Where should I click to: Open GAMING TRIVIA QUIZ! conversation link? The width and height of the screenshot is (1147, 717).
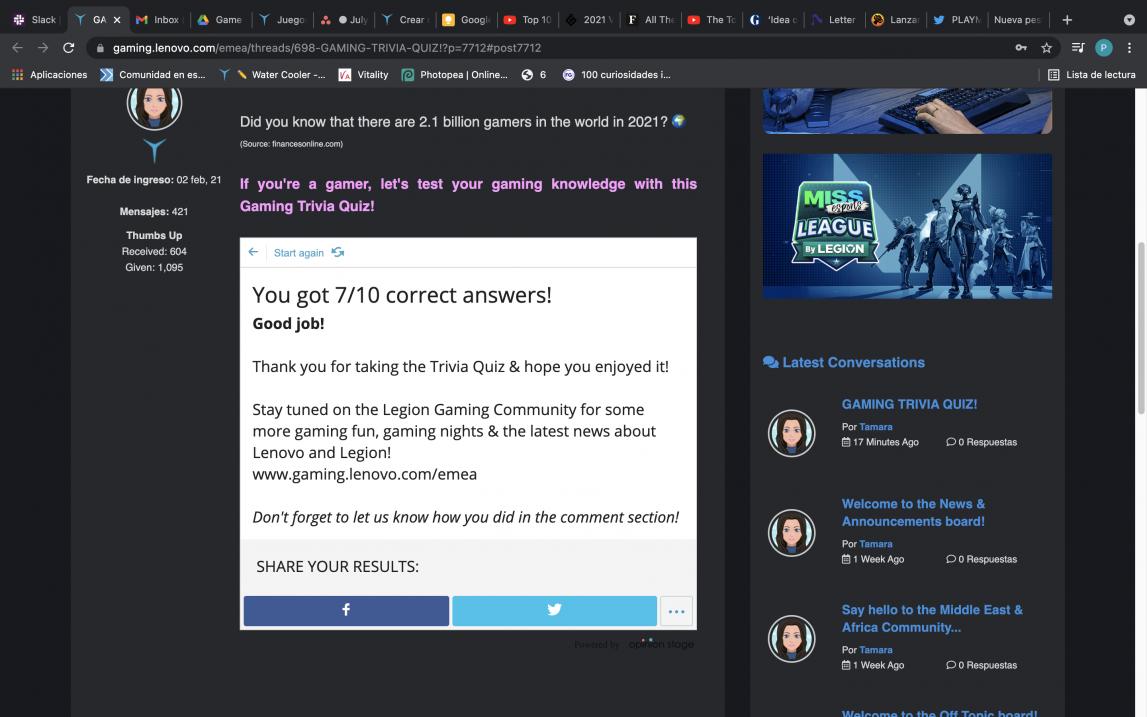(x=909, y=404)
